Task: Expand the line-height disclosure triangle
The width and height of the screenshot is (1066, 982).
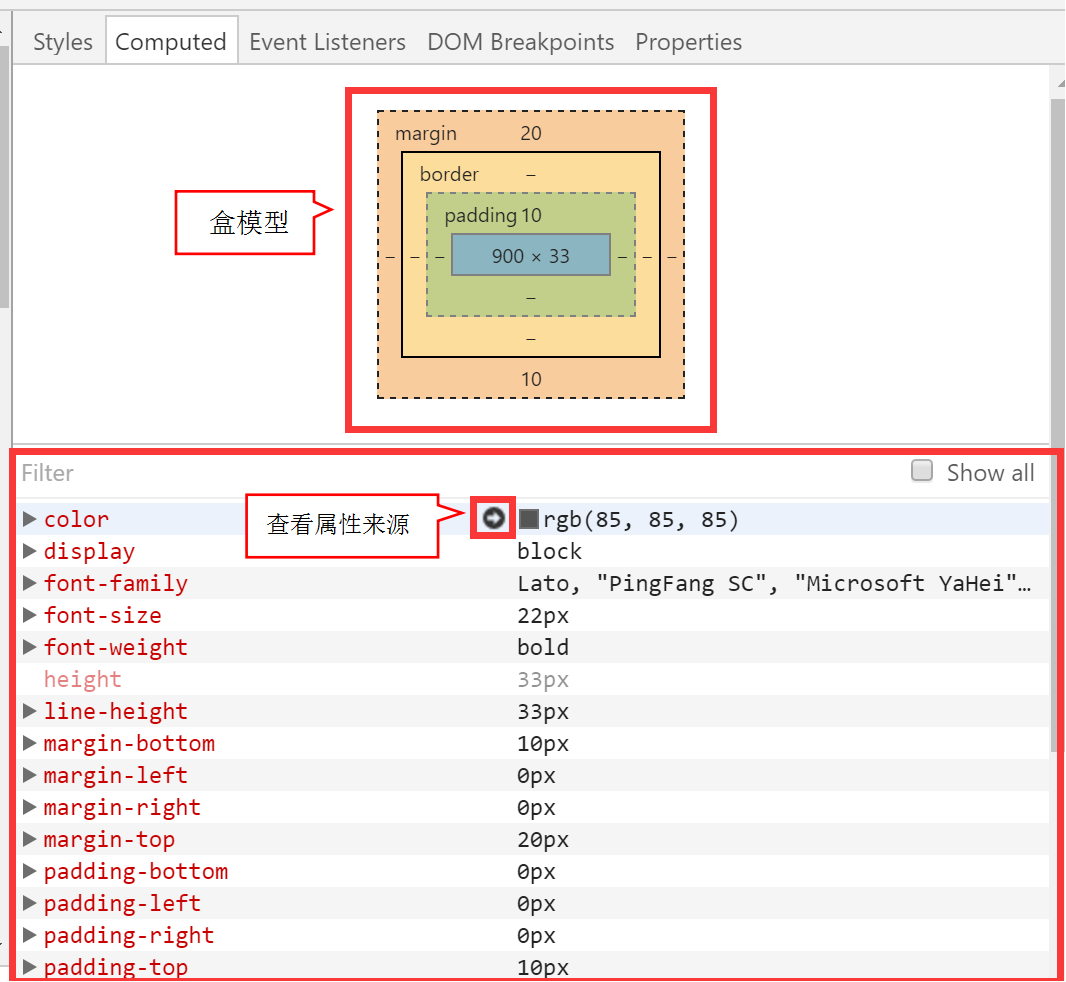Action: click(x=30, y=711)
